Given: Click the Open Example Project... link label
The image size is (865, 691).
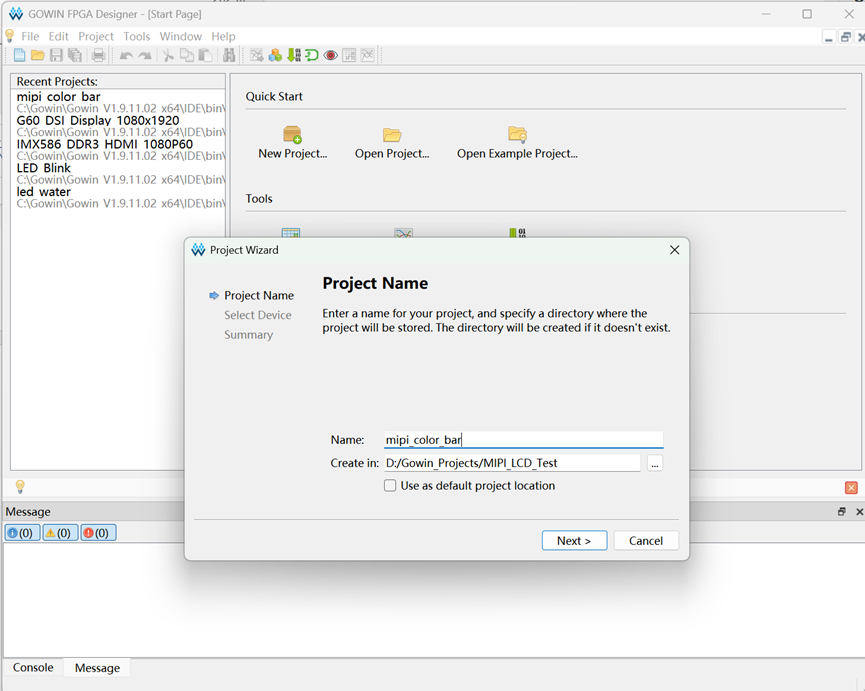Looking at the screenshot, I should (517, 154).
